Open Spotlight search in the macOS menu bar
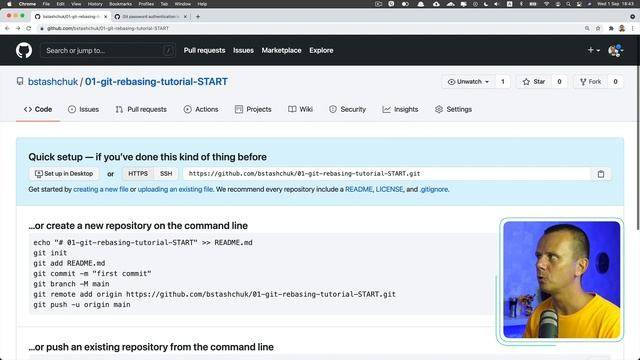 click(x=568, y=4)
